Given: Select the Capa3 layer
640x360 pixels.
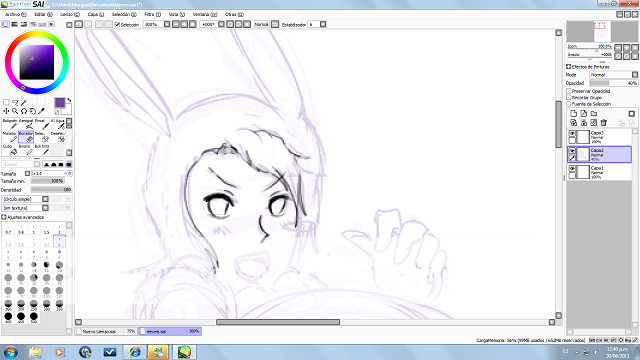Looking at the screenshot, I should tap(599, 137).
